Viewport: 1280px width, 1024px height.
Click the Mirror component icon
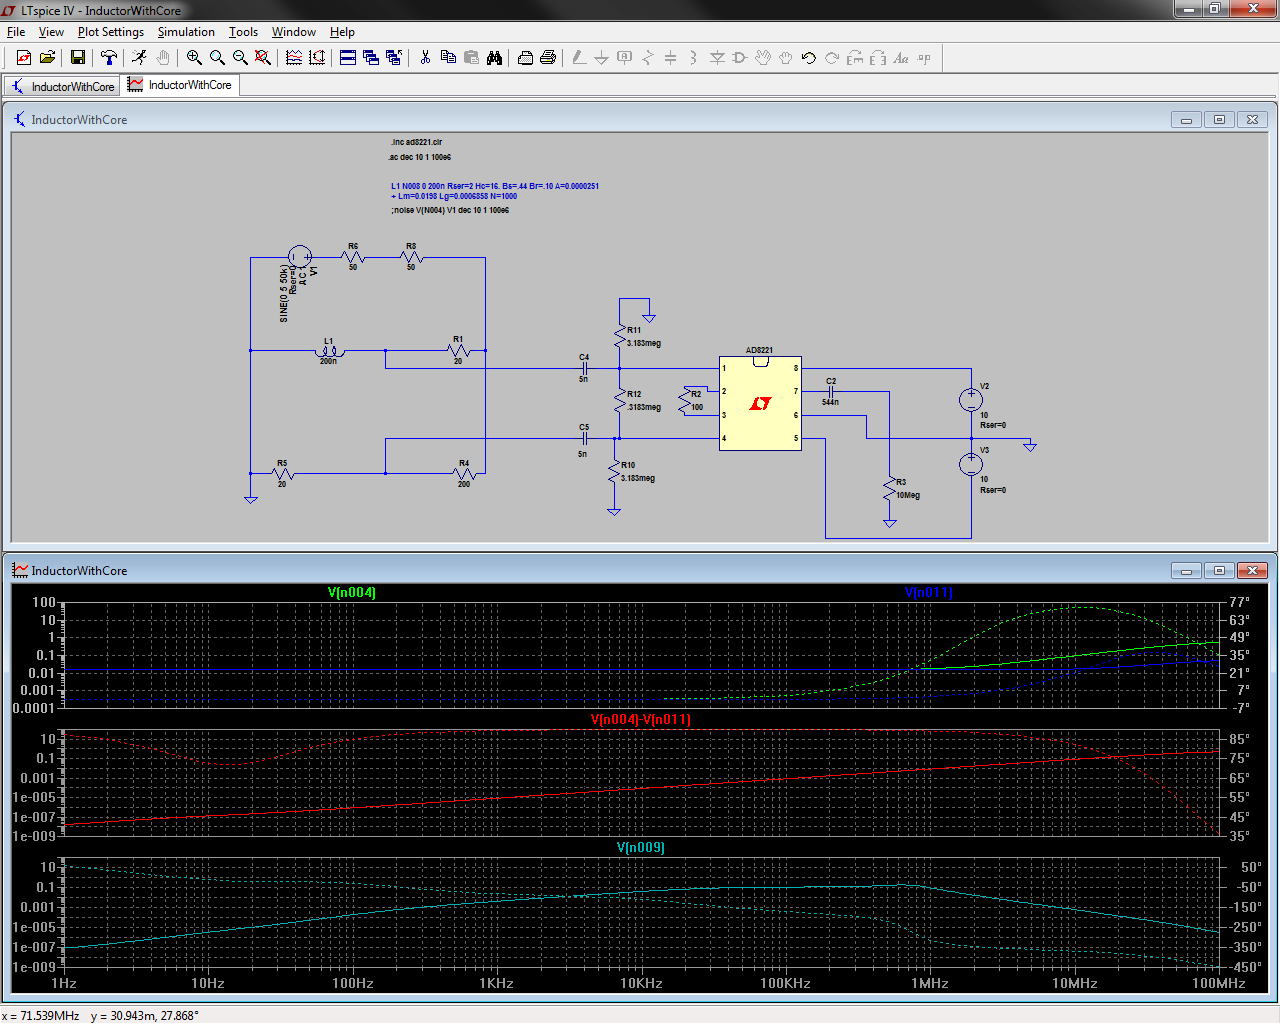878,58
